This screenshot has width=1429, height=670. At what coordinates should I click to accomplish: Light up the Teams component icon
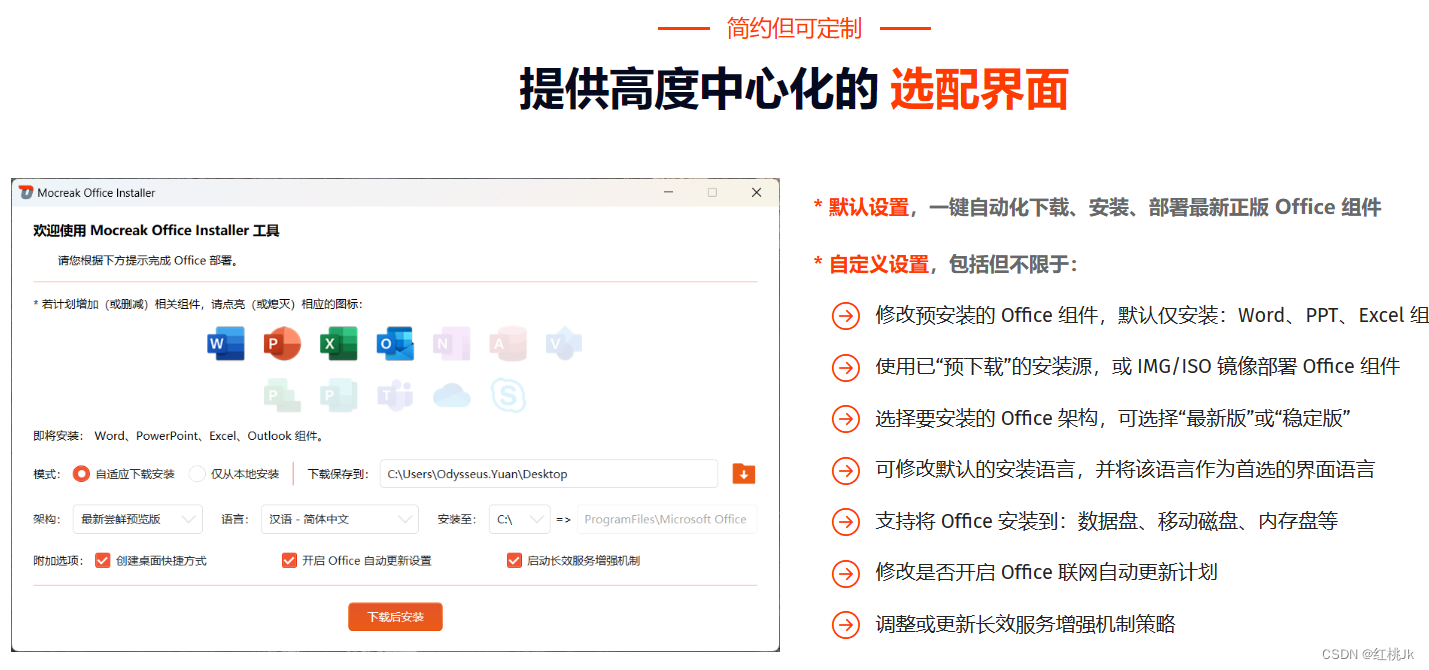pyautogui.click(x=395, y=395)
